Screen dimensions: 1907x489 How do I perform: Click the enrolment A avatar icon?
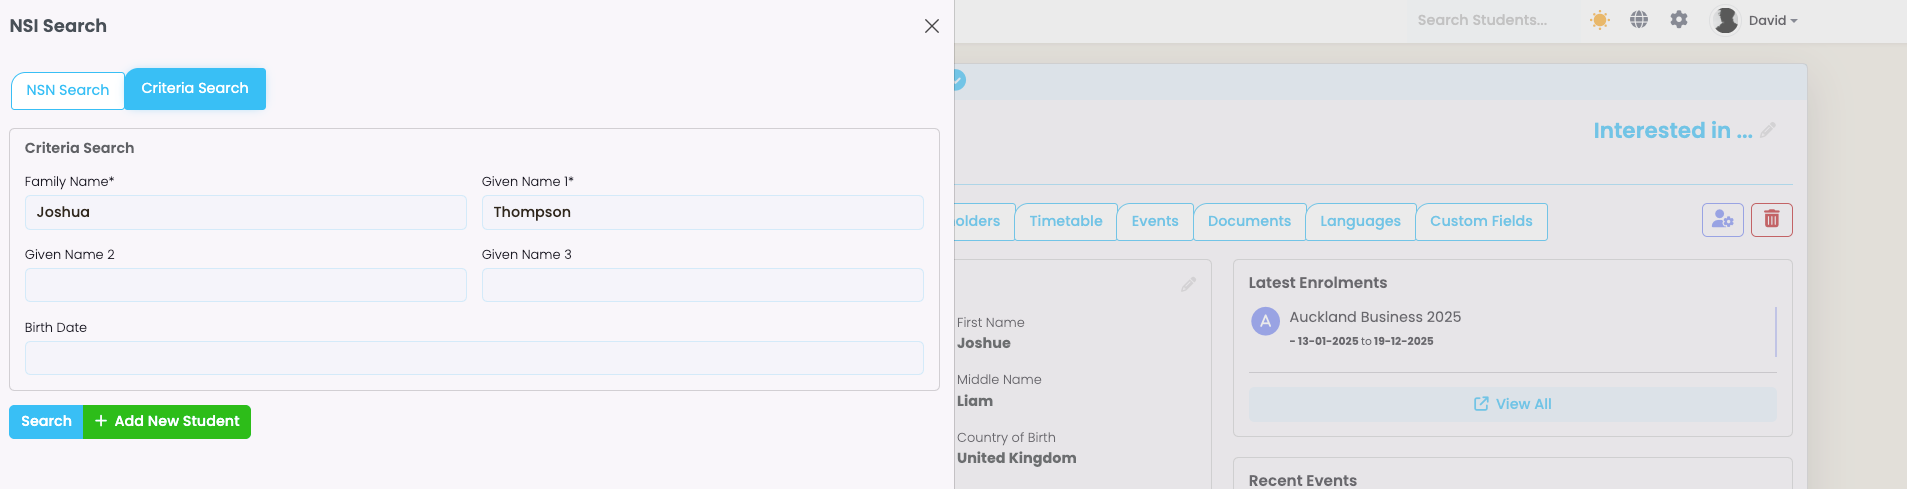click(1265, 321)
